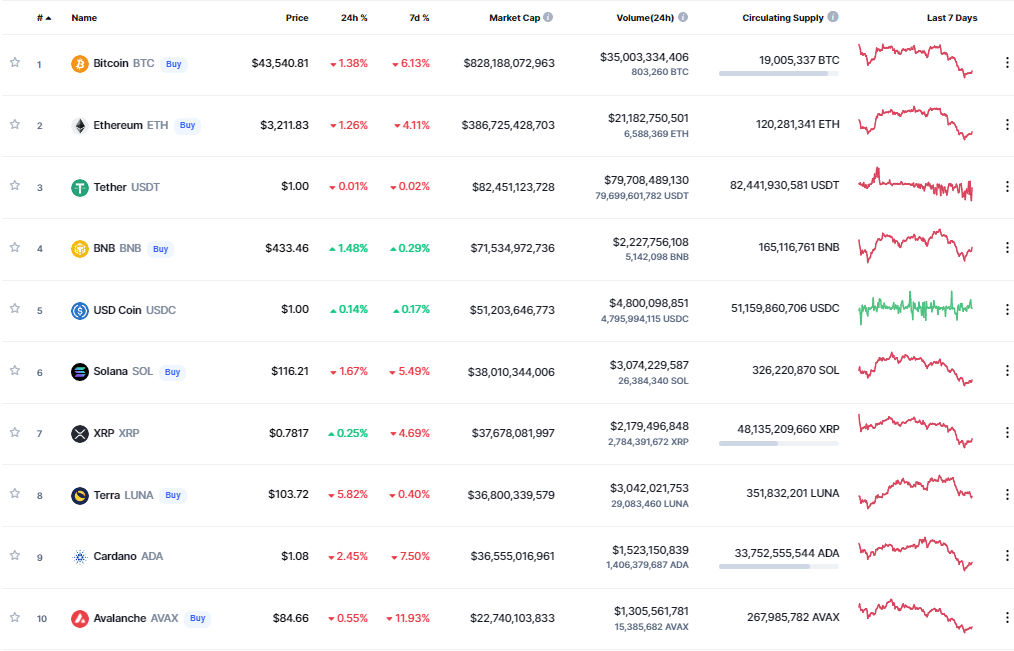Click the Buy button next to Terra
1014x651 pixels.
(x=173, y=495)
